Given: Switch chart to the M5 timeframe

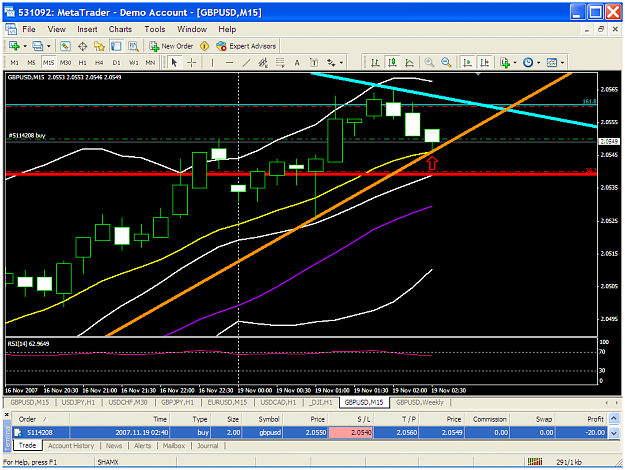Looking at the screenshot, I should [31, 63].
